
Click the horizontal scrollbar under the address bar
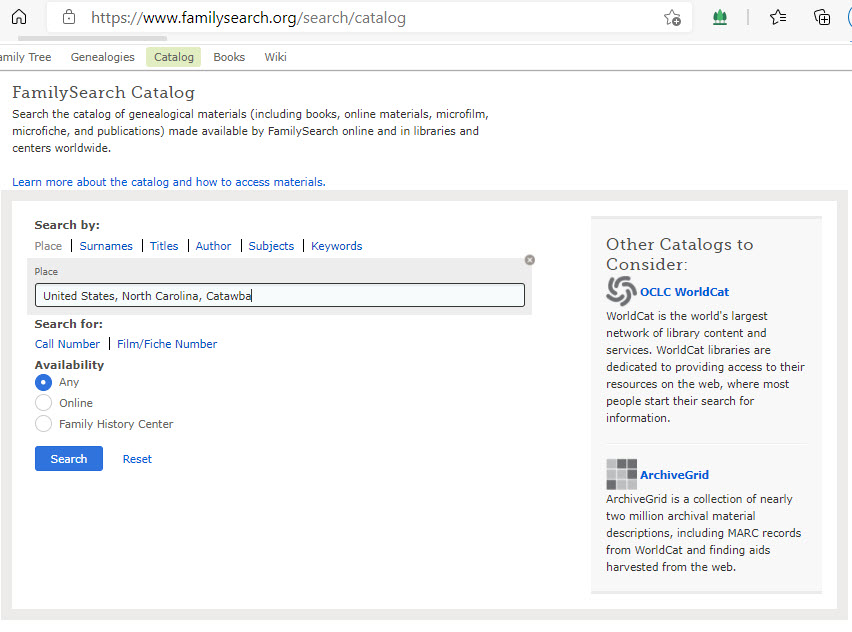tap(92, 39)
